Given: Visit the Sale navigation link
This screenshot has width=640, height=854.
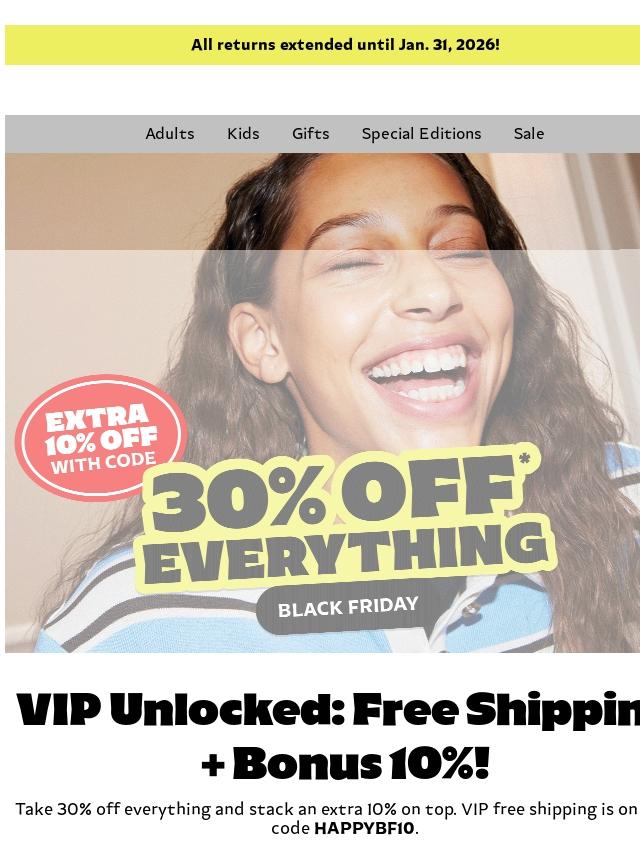Looking at the screenshot, I should point(528,133).
